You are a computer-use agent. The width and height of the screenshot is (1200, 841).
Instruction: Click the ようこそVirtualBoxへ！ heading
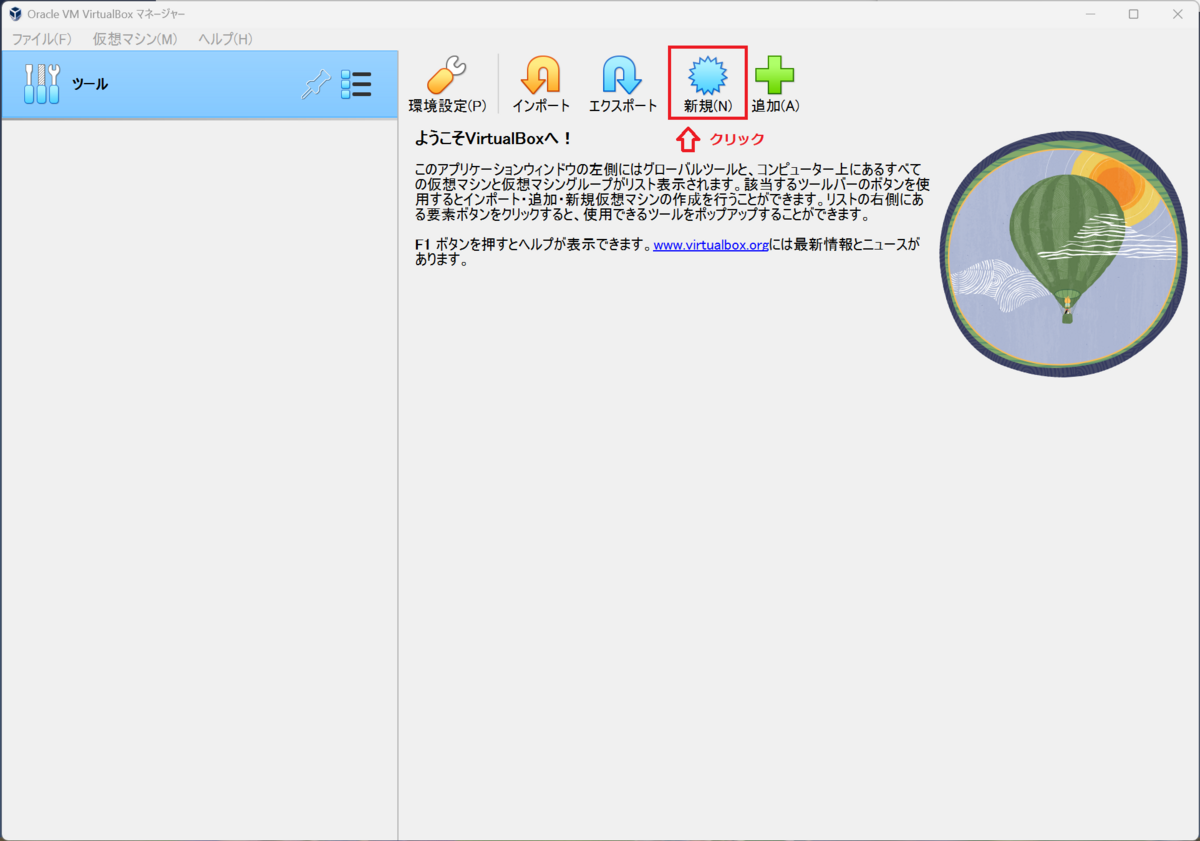pos(493,139)
